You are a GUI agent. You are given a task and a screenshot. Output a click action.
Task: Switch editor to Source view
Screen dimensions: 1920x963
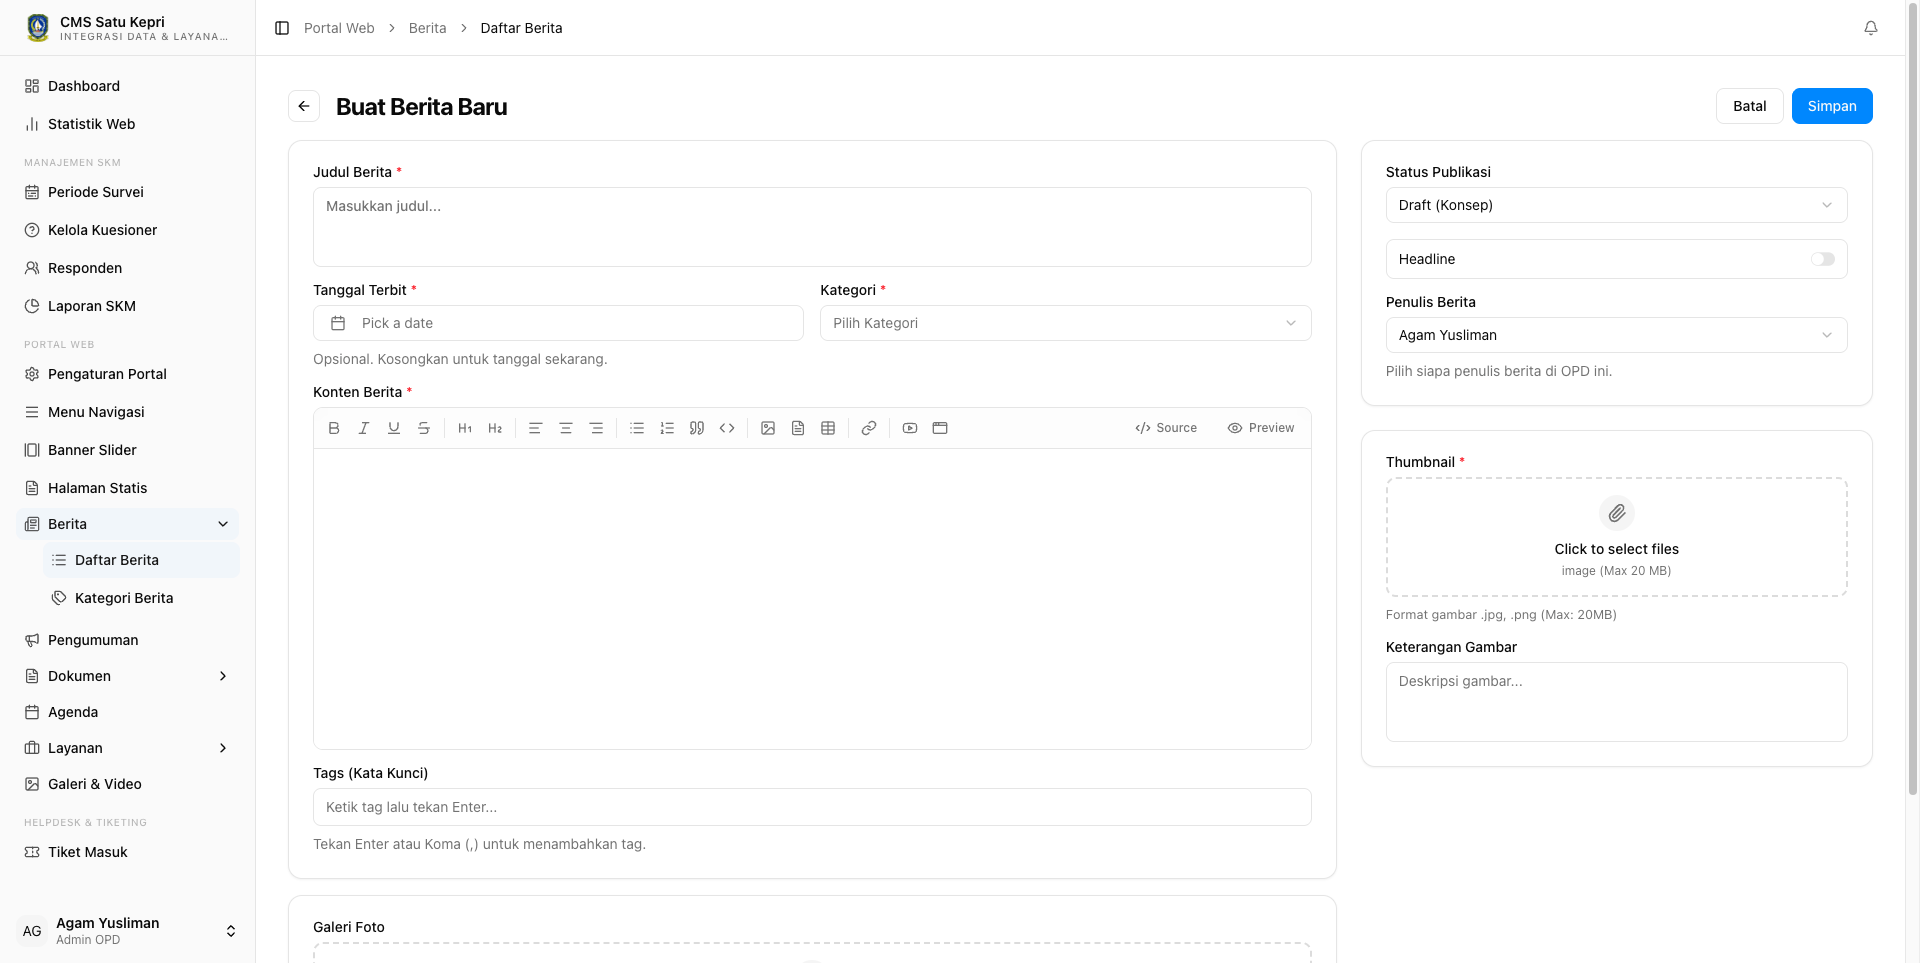pyautogui.click(x=1166, y=428)
